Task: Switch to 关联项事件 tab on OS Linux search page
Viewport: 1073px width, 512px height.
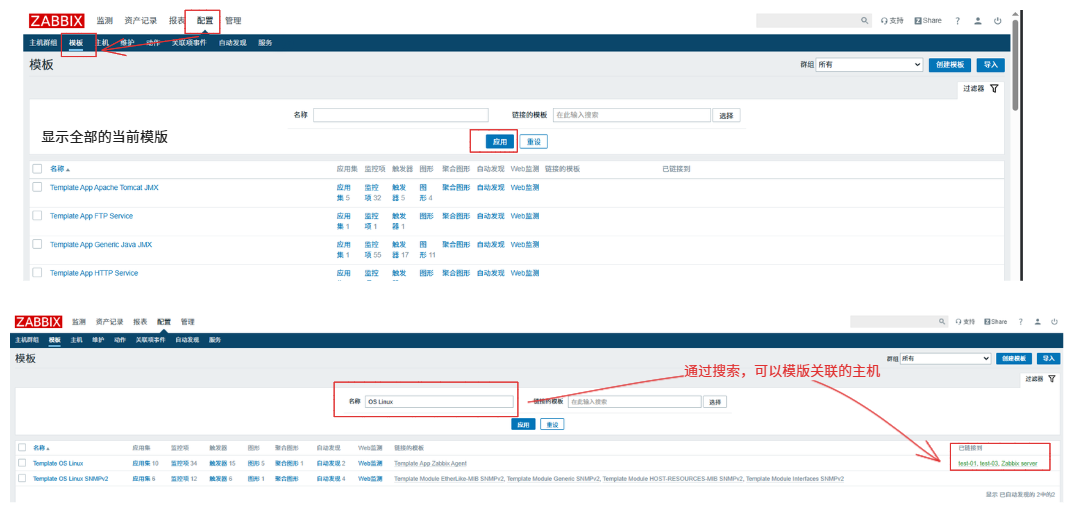Action: 151,340
